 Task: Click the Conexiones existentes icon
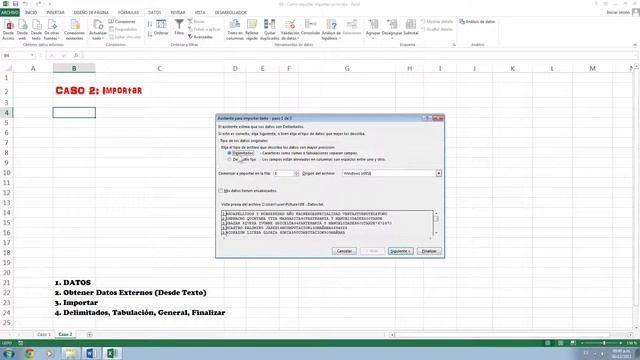point(74,30)
